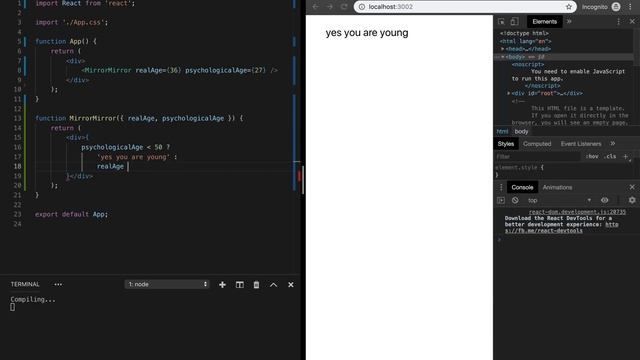Click the doctype html line in Elements
The height and width of the screenshot is (360, 640).
coord(524,33)
